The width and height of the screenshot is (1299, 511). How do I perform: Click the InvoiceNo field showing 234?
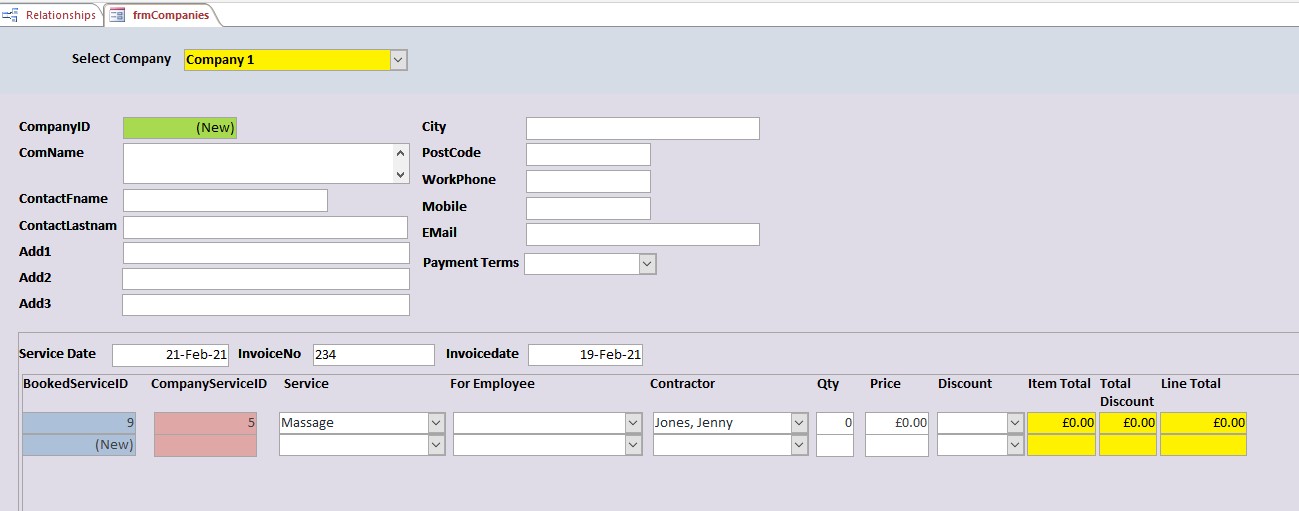pos(374,355)
